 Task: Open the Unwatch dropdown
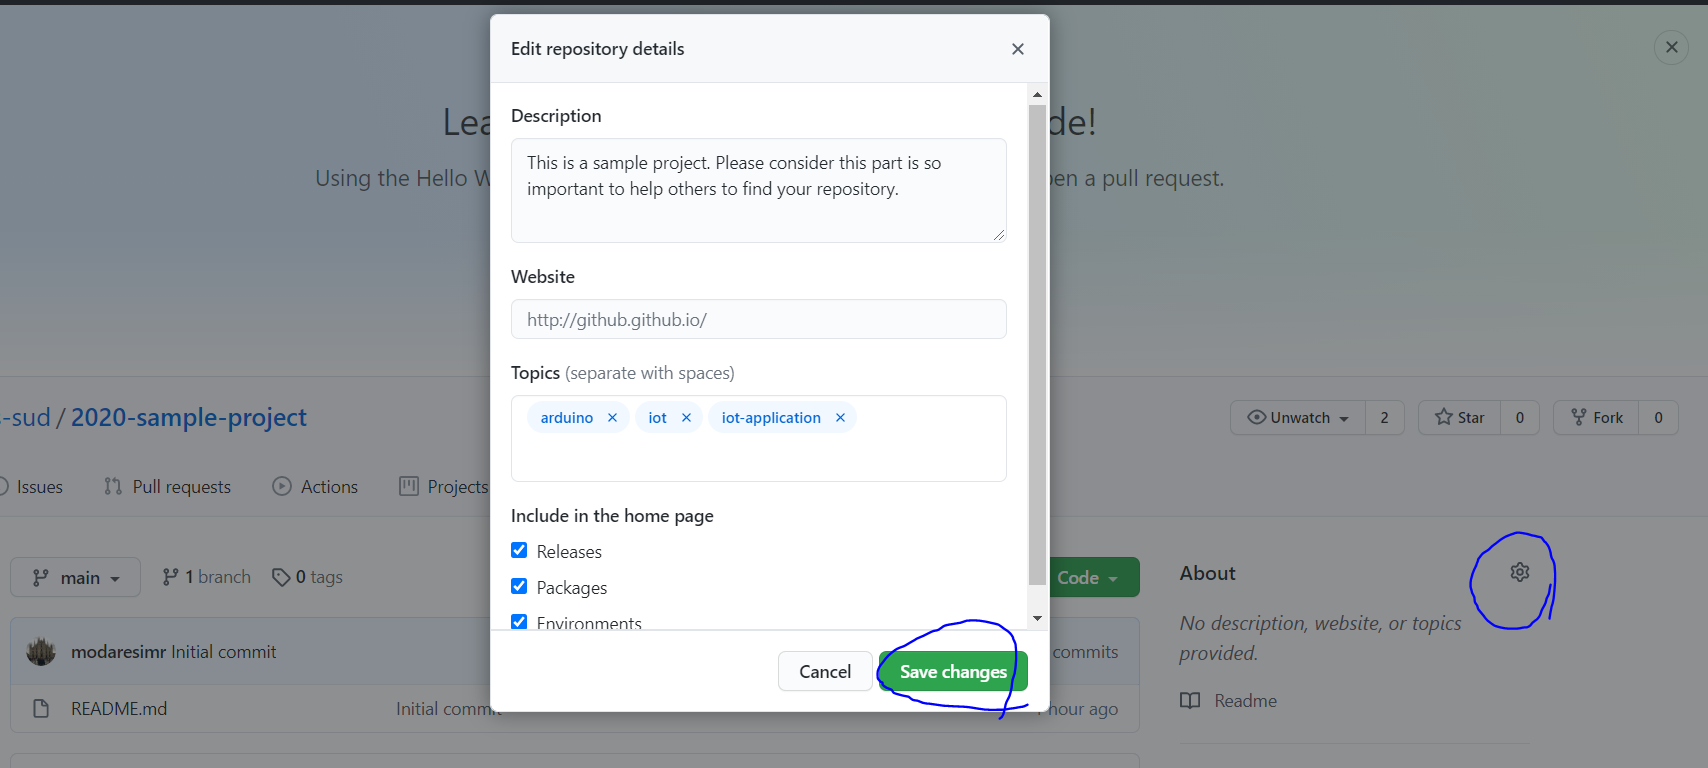tap(1298, 417)
